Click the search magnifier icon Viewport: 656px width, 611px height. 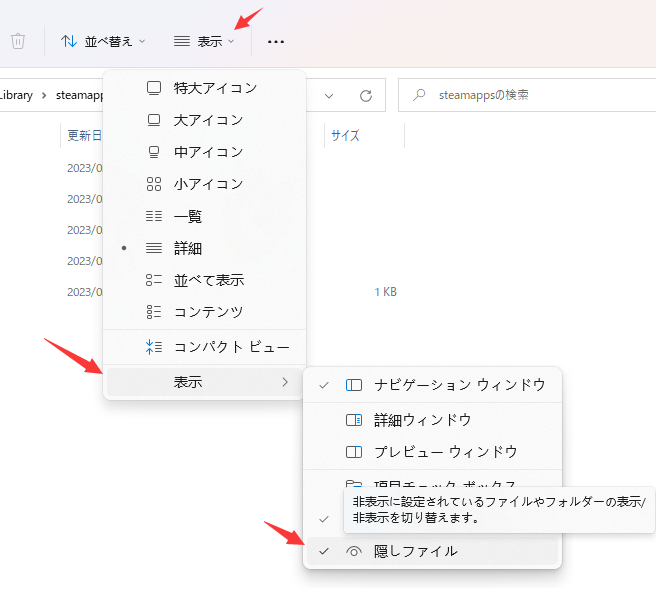[419, 95]
